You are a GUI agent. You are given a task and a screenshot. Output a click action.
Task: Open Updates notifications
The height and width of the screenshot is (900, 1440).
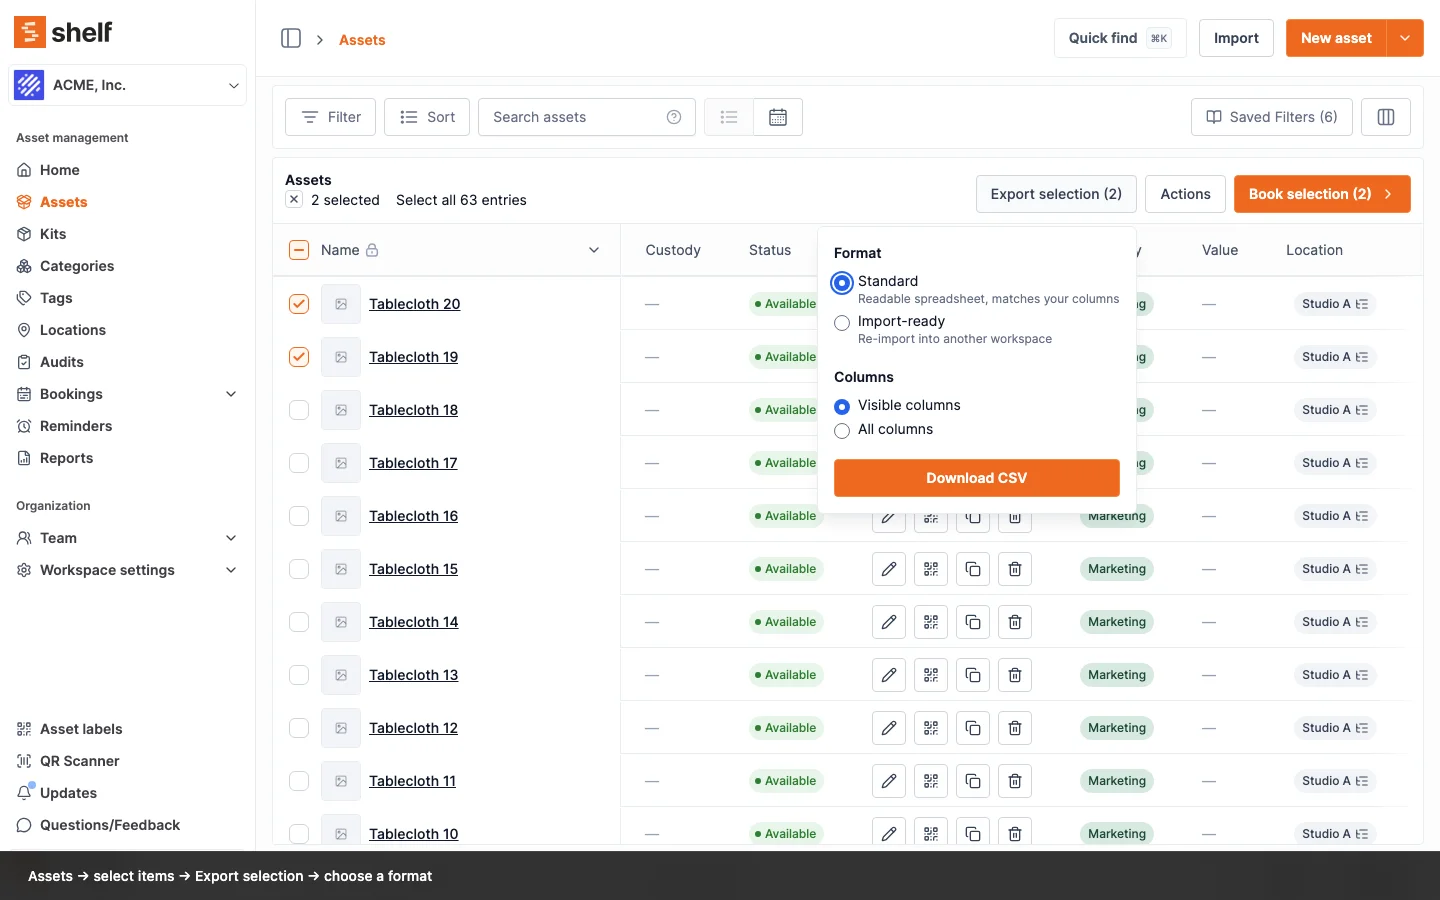(x=68, y=793)
